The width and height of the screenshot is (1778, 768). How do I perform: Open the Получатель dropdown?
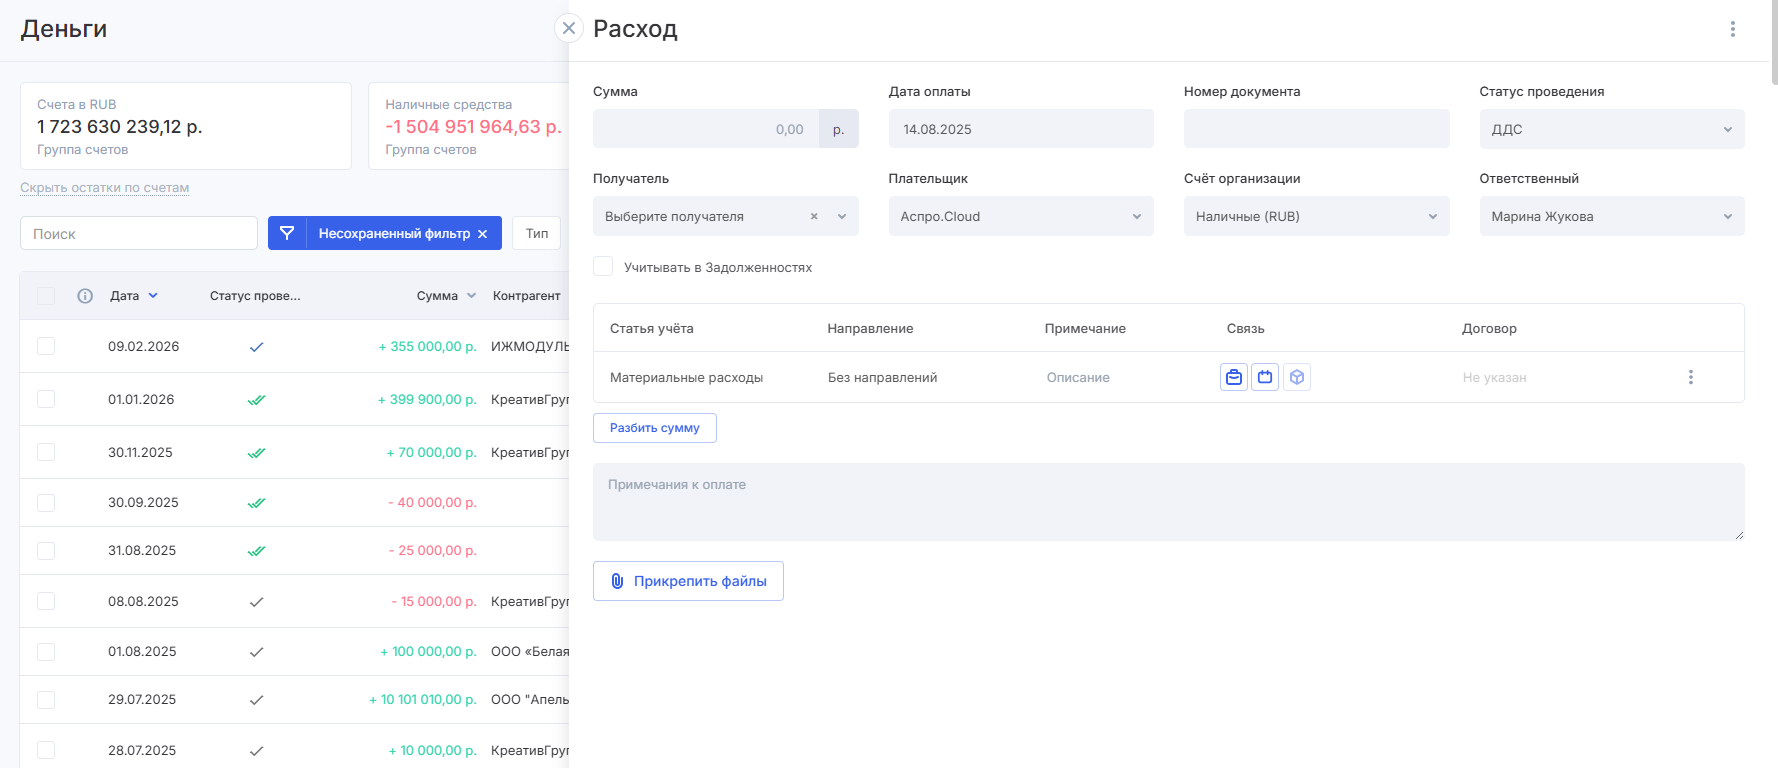coord(725,216)
